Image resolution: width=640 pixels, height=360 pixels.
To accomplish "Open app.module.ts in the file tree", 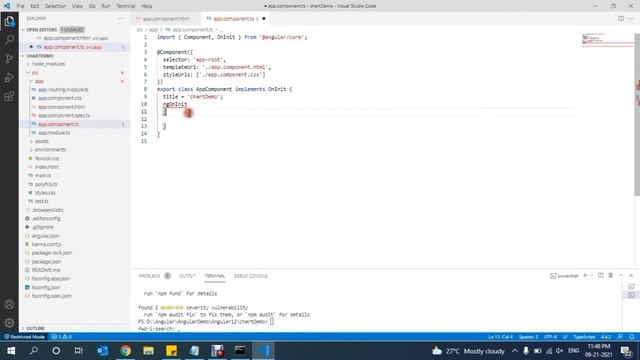I will click(54, 133).
